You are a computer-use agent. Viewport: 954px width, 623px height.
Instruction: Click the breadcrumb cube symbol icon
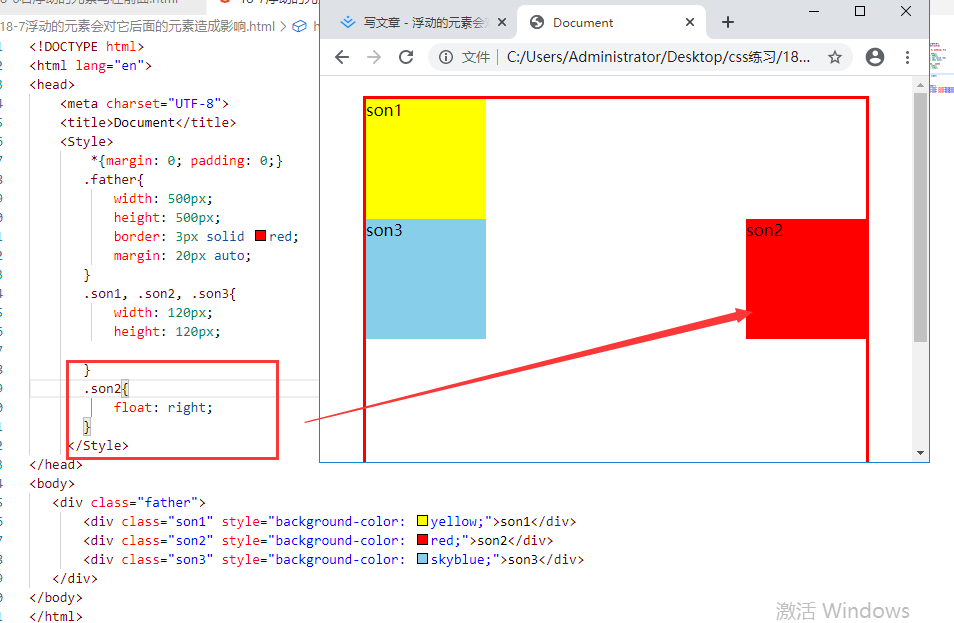click(x=299, y=26)
